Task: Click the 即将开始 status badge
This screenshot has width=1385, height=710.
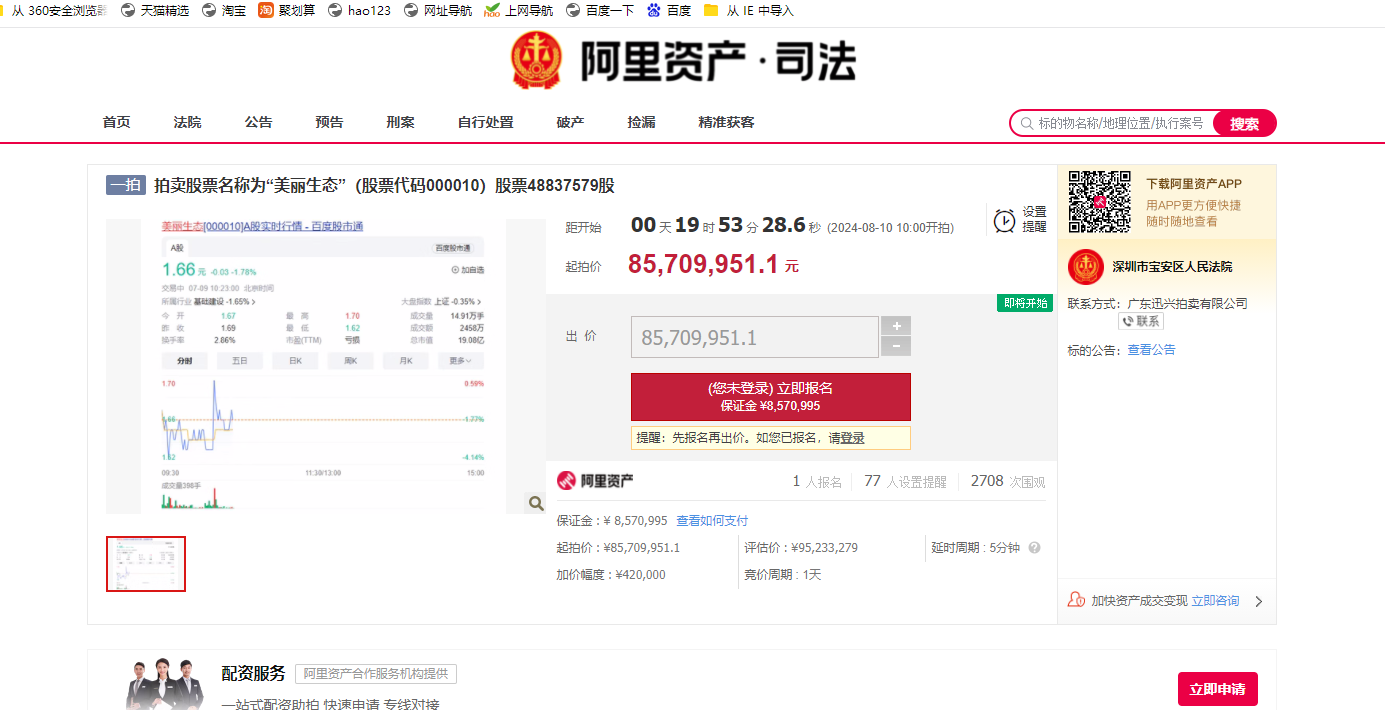Action: click(x=1025, y=303)
